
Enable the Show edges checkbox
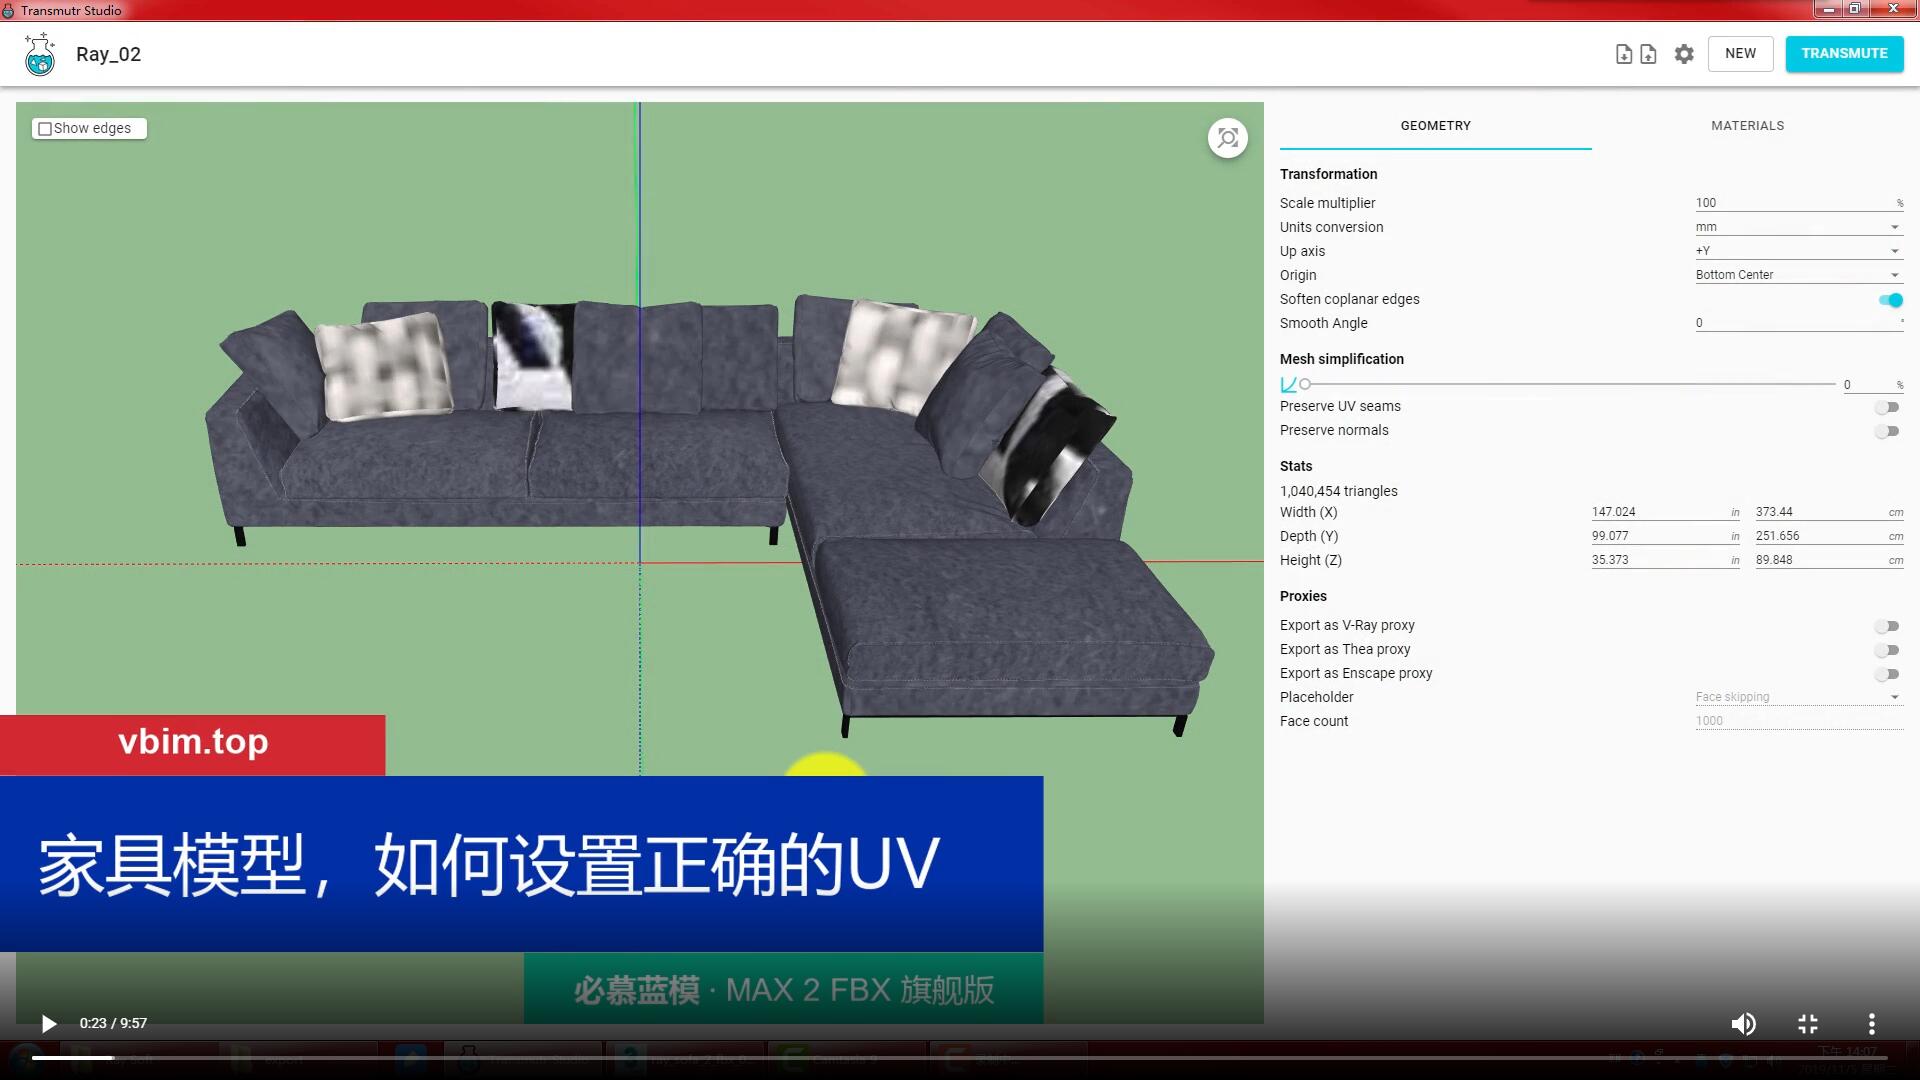pyautogui.click(x=45, y=129)
